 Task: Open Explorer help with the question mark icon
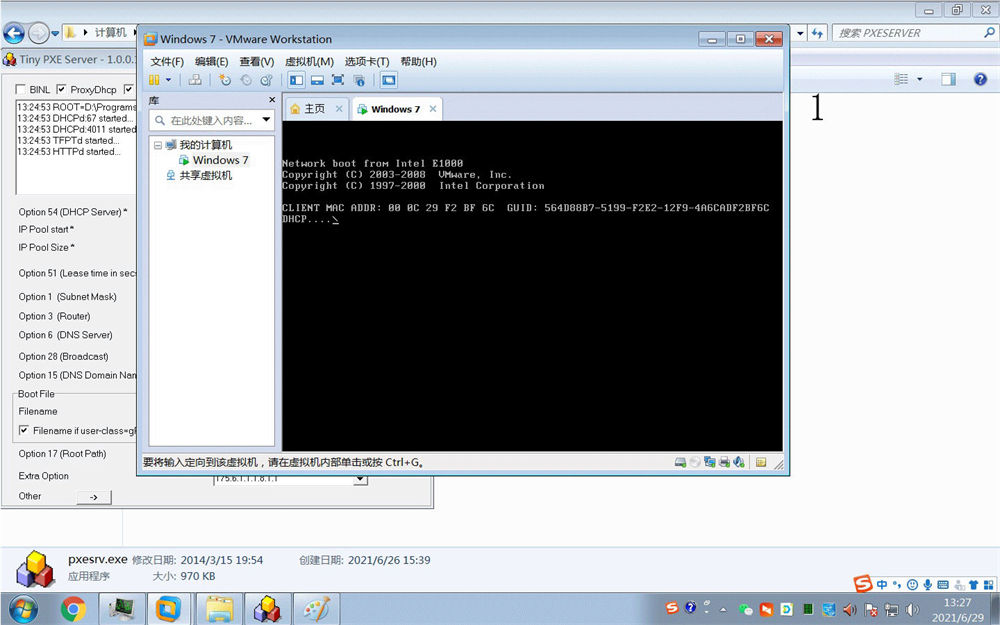[x=980, y=79]
